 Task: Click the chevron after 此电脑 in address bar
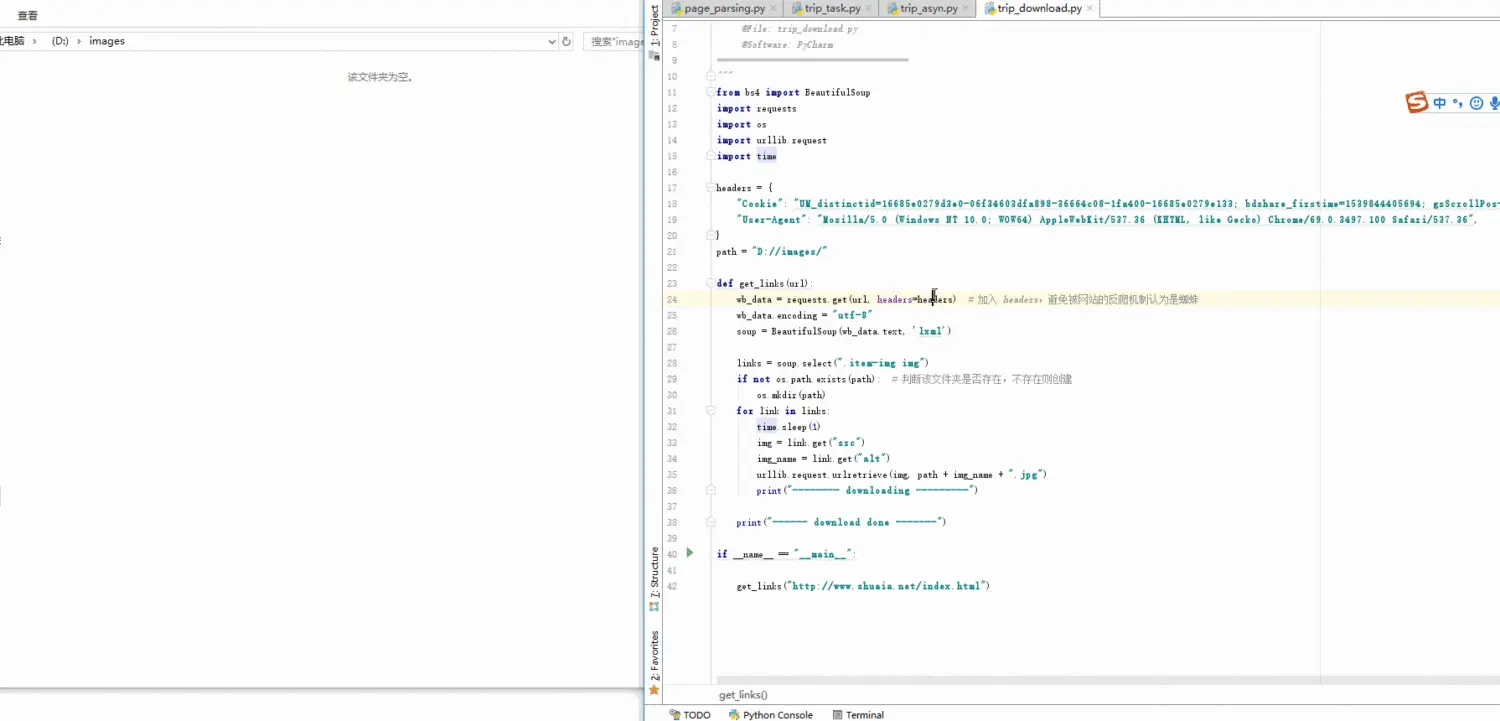tap(34, 41)
